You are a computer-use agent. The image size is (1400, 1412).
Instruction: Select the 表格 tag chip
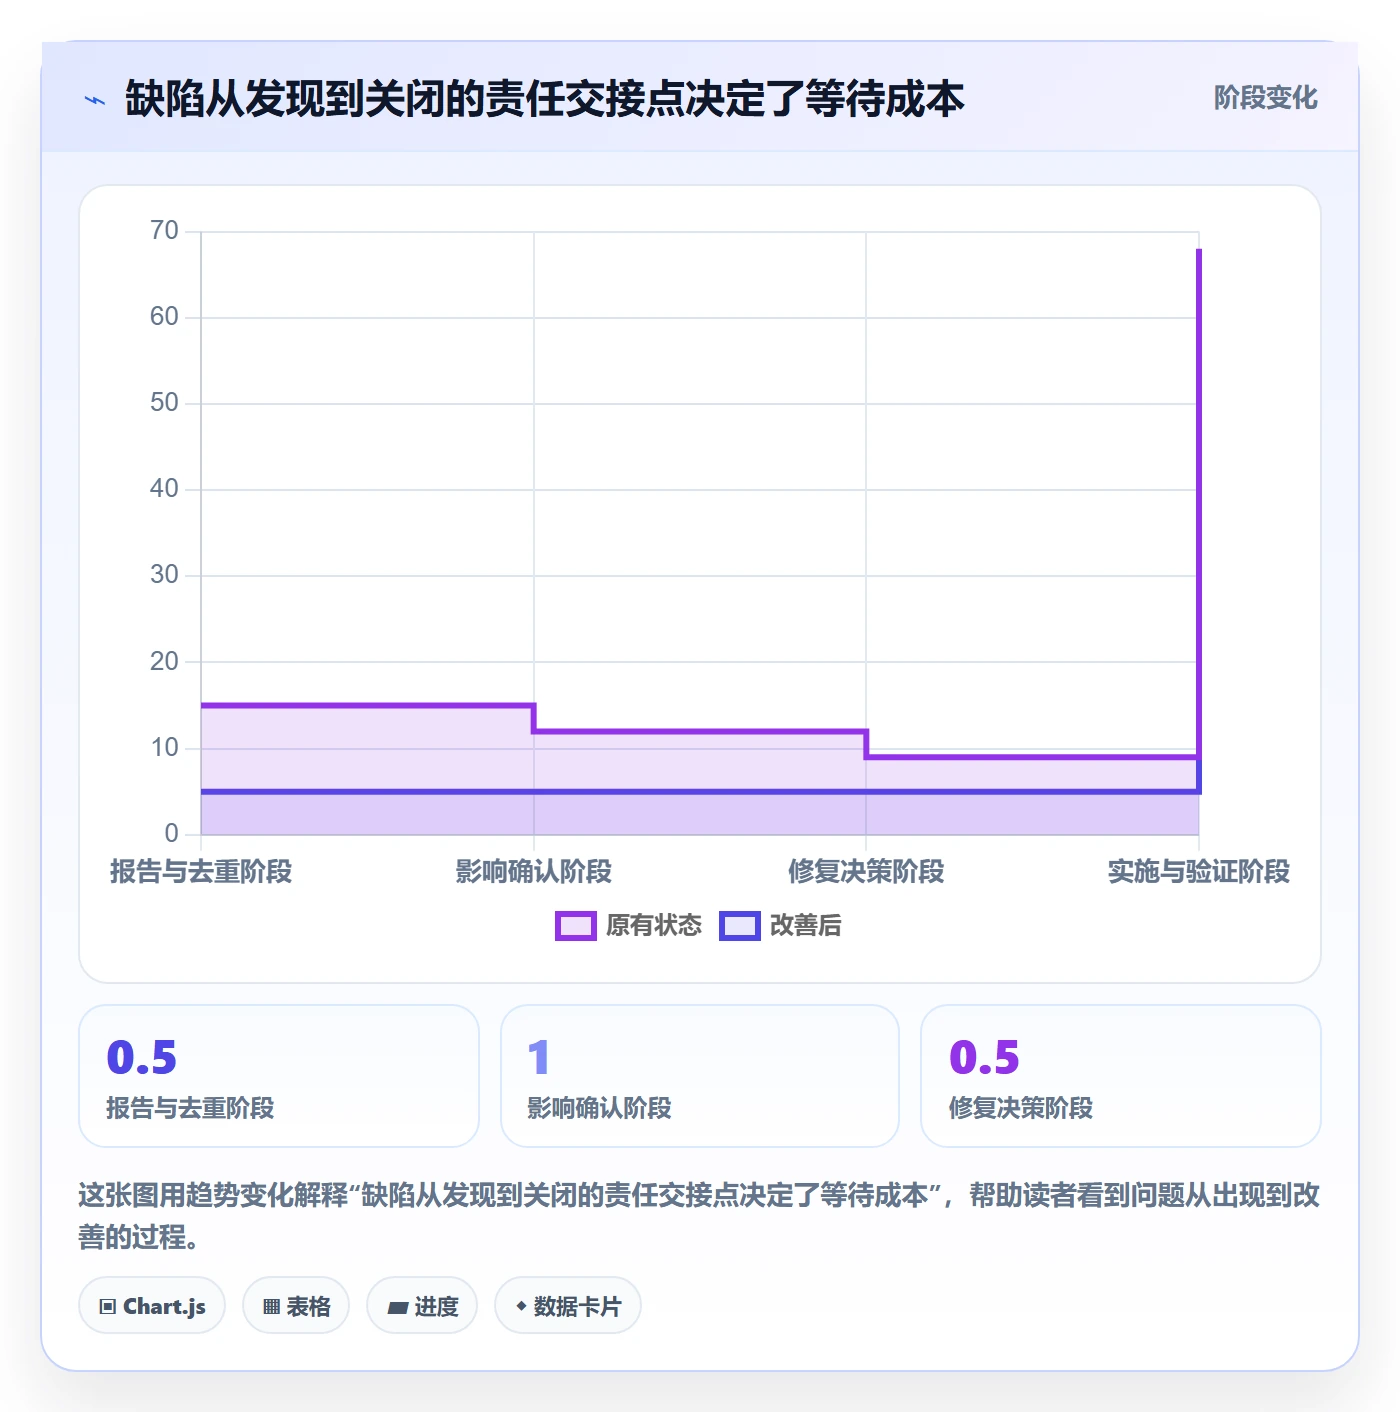click(x=296, y=1305)
